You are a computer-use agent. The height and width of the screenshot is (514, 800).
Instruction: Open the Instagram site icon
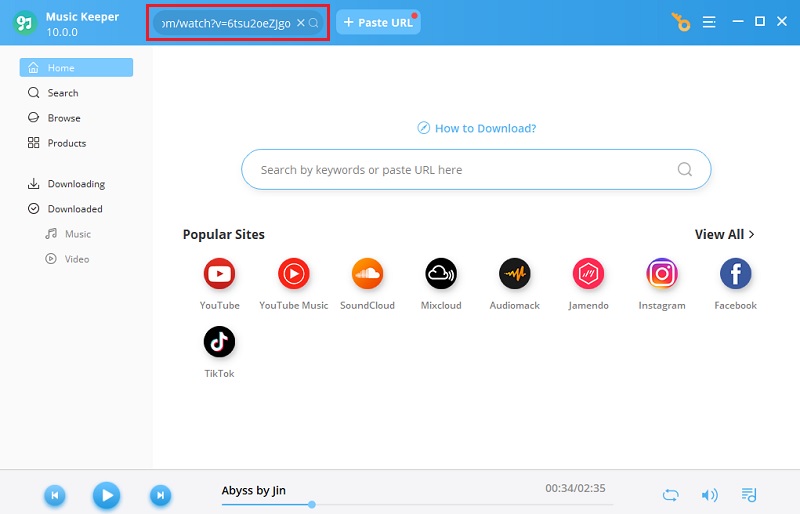662,274
